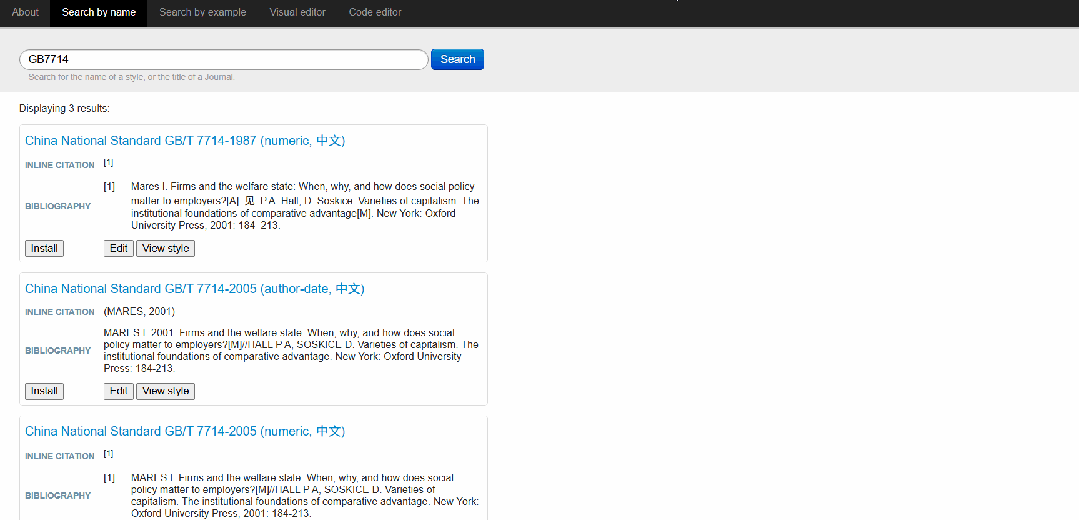Edit the GB/T 7714-2005 author-date style
Image resolution: width=1079 pixels, height=520 pixels.
(x=118, y=391)
